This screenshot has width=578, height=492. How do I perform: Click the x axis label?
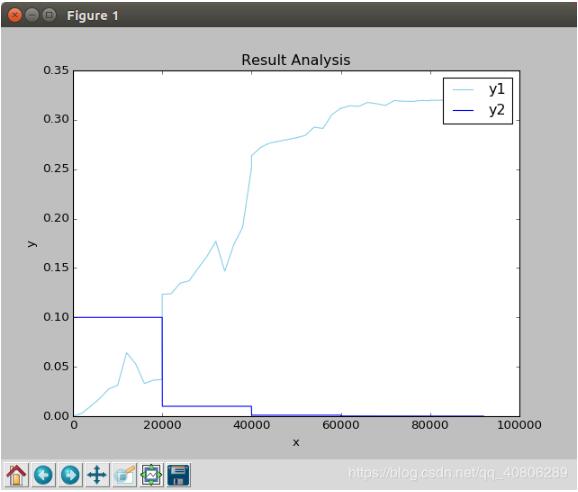(296, 443)
